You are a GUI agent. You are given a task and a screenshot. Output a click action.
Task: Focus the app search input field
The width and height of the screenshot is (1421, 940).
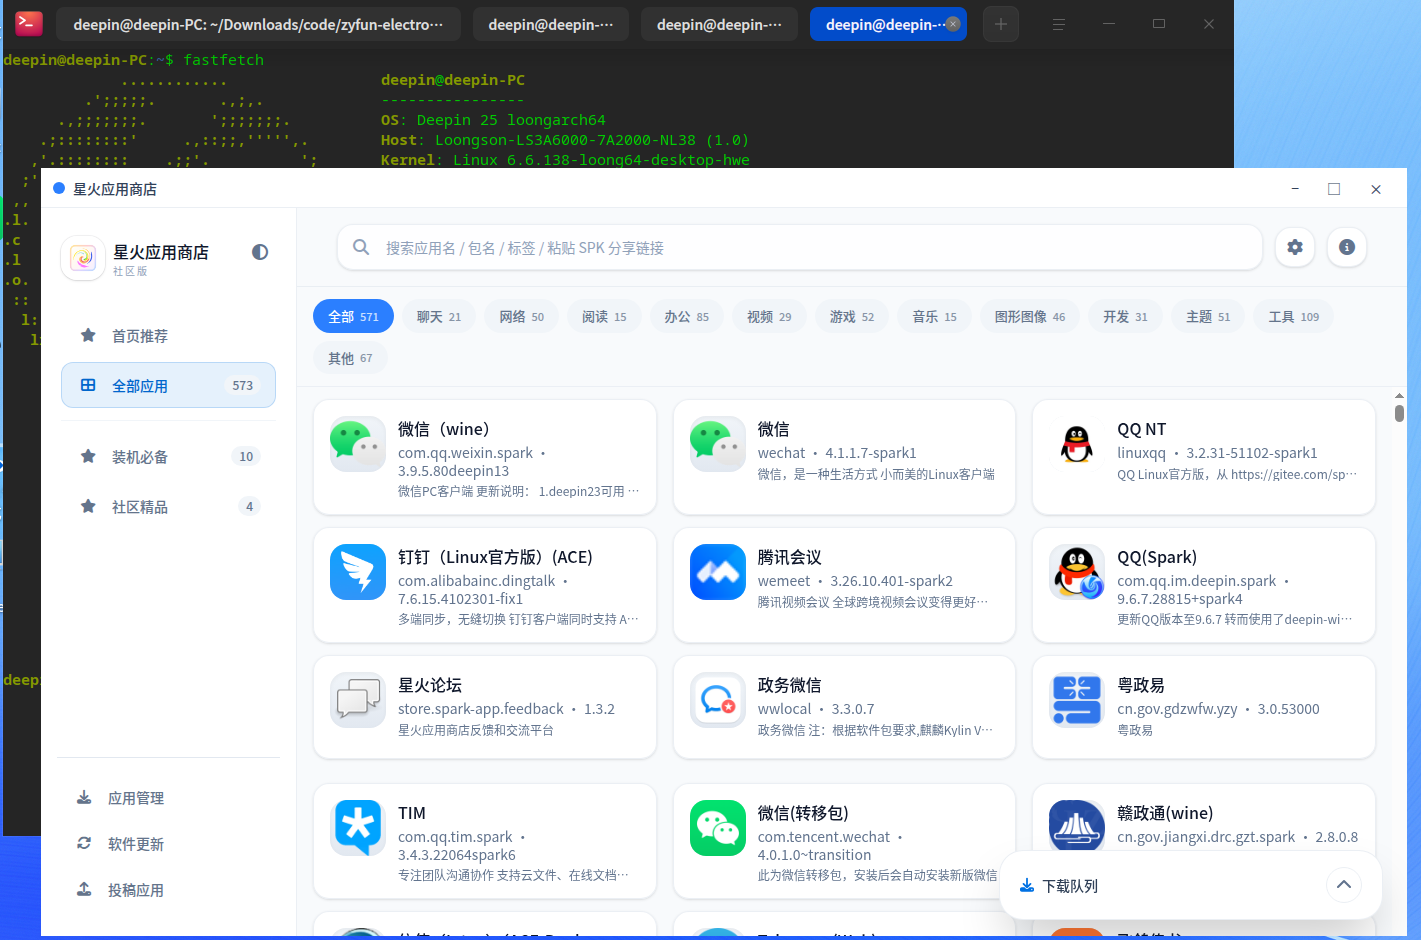tap(799, 247)
